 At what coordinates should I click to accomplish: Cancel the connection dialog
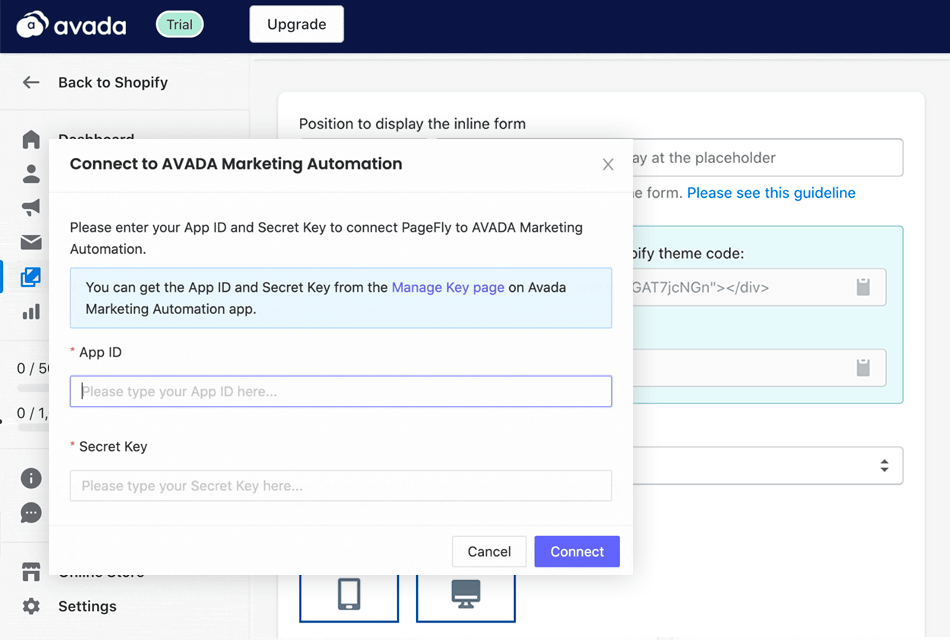coord(489,551)
